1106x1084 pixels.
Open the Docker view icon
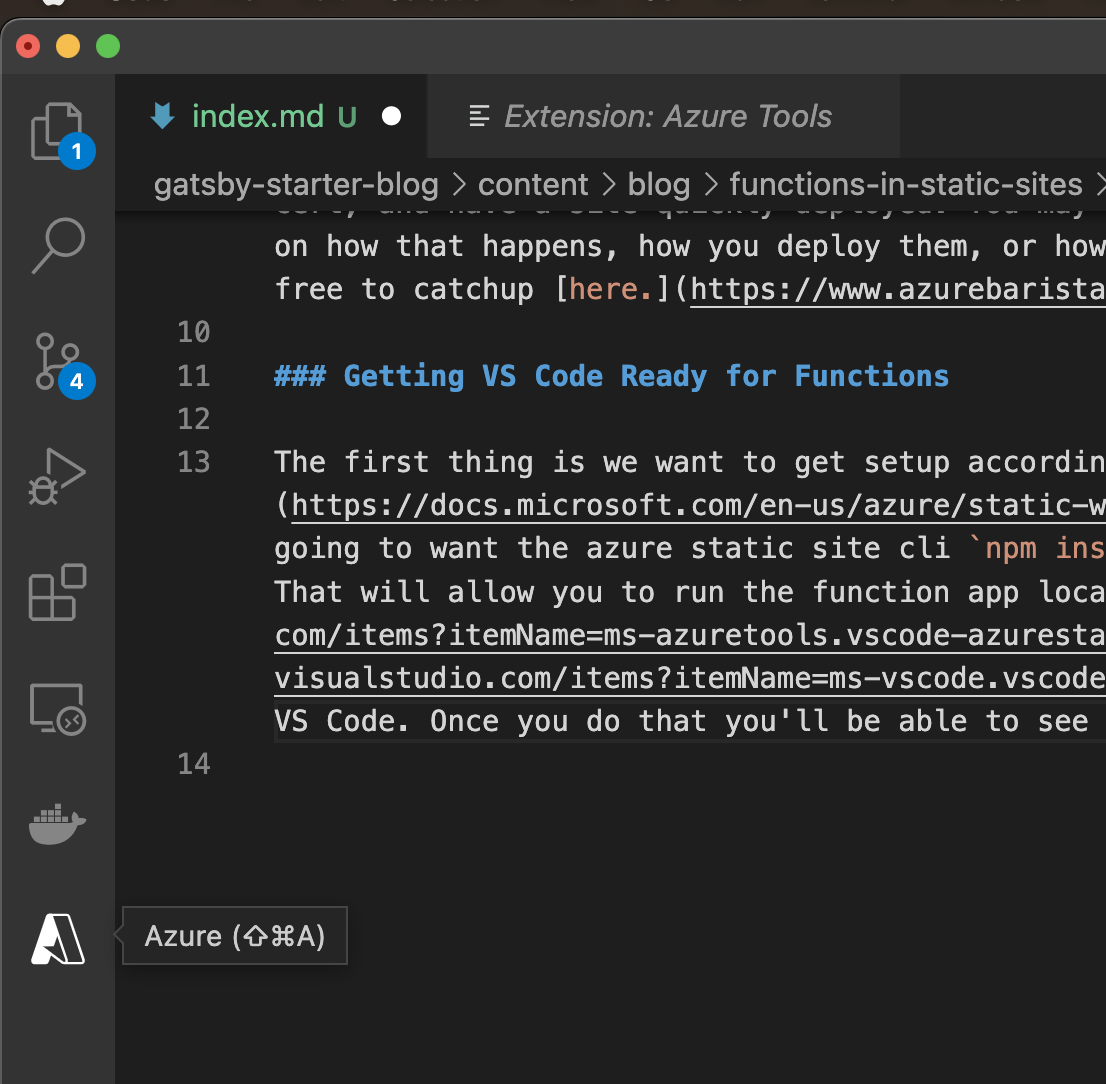57,824
